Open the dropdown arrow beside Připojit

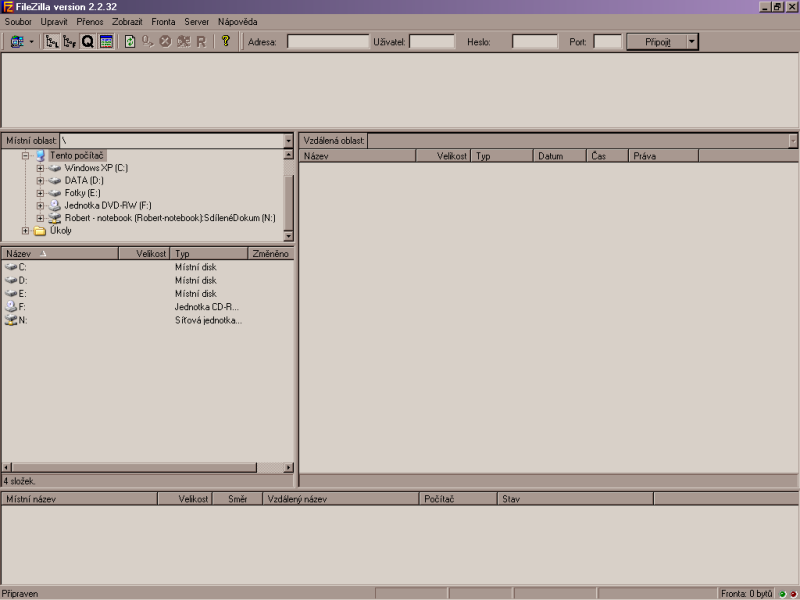point(692,42)
